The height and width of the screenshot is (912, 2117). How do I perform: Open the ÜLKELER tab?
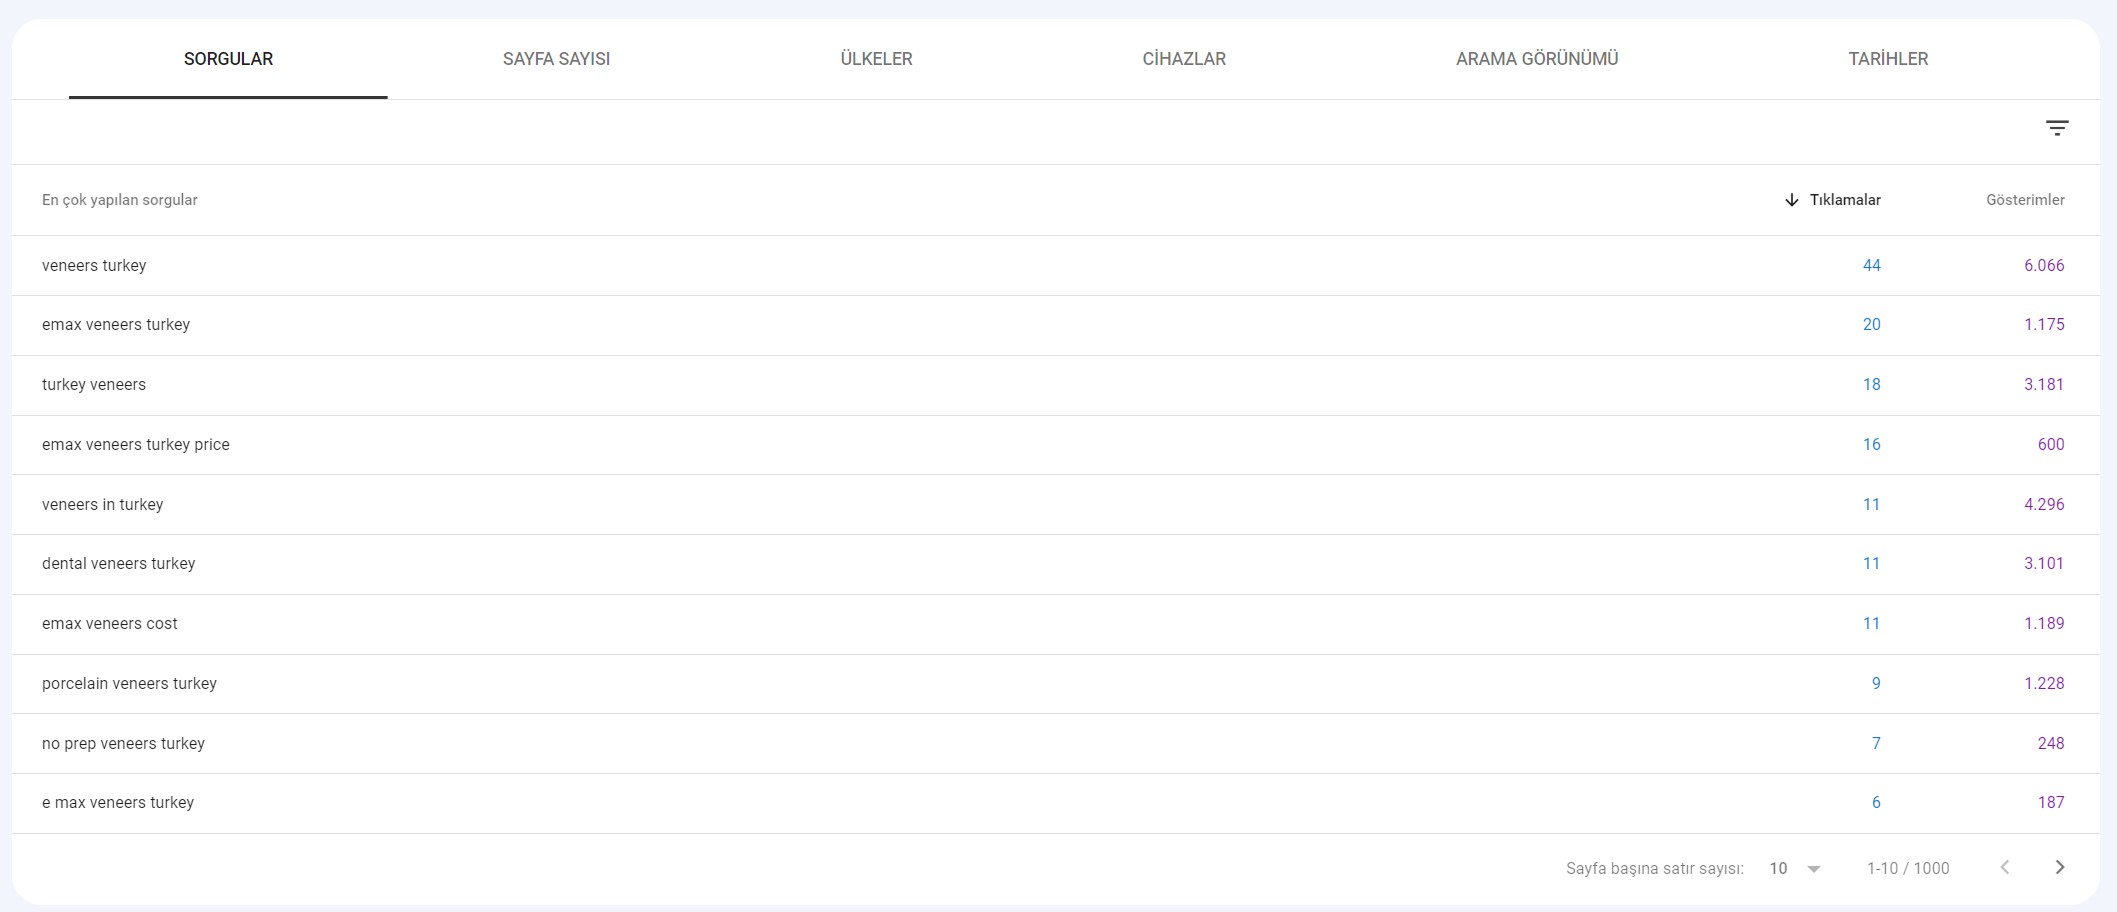[x=876, y=59]
